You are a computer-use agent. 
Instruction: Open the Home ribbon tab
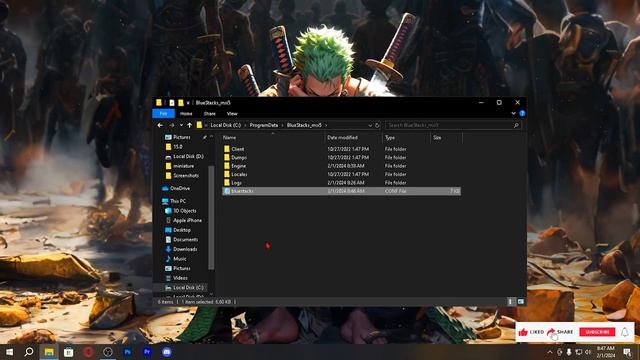186,113
